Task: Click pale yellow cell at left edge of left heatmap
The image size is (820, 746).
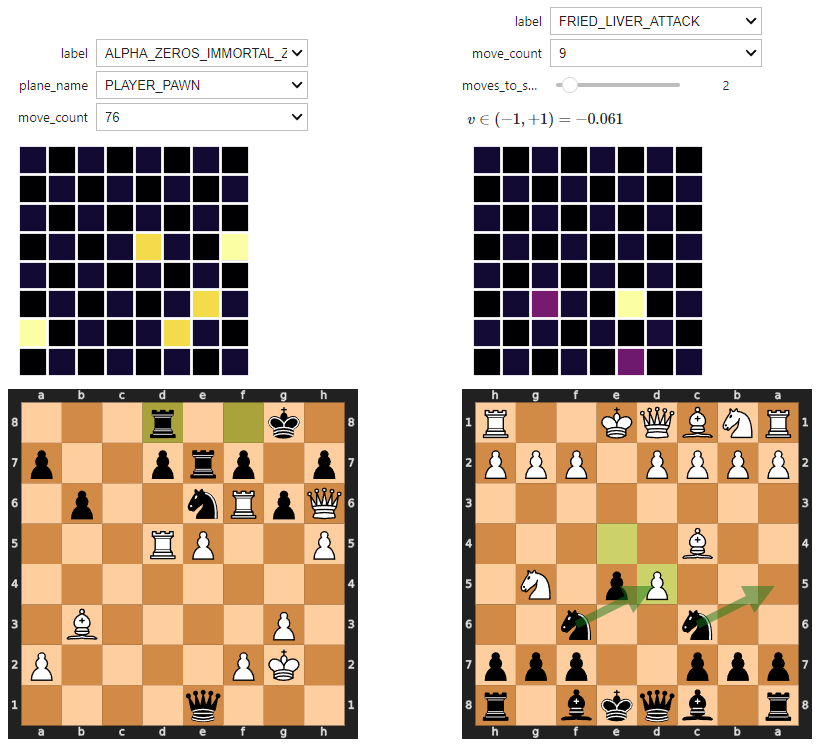Action: 33,333
